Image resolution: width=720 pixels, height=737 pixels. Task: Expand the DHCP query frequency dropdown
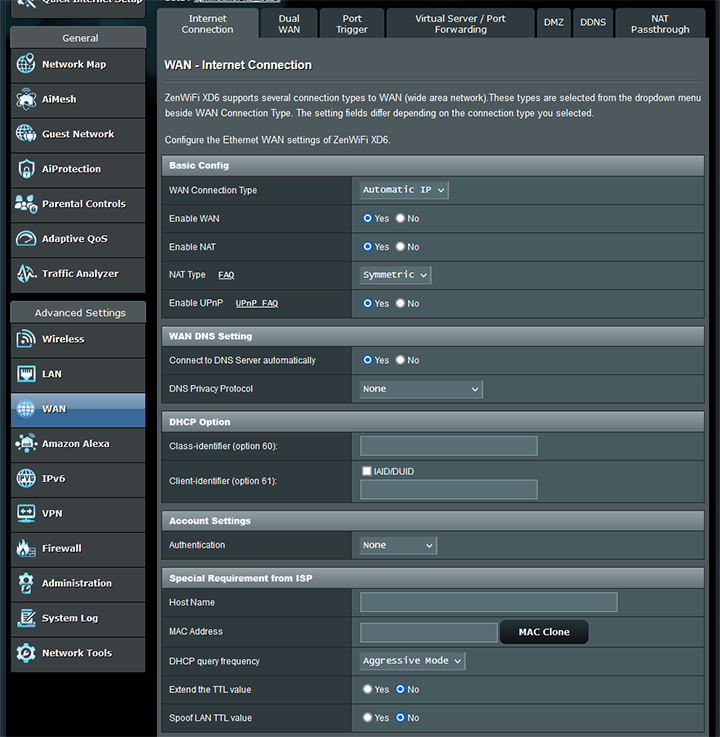tap(412, 661)
